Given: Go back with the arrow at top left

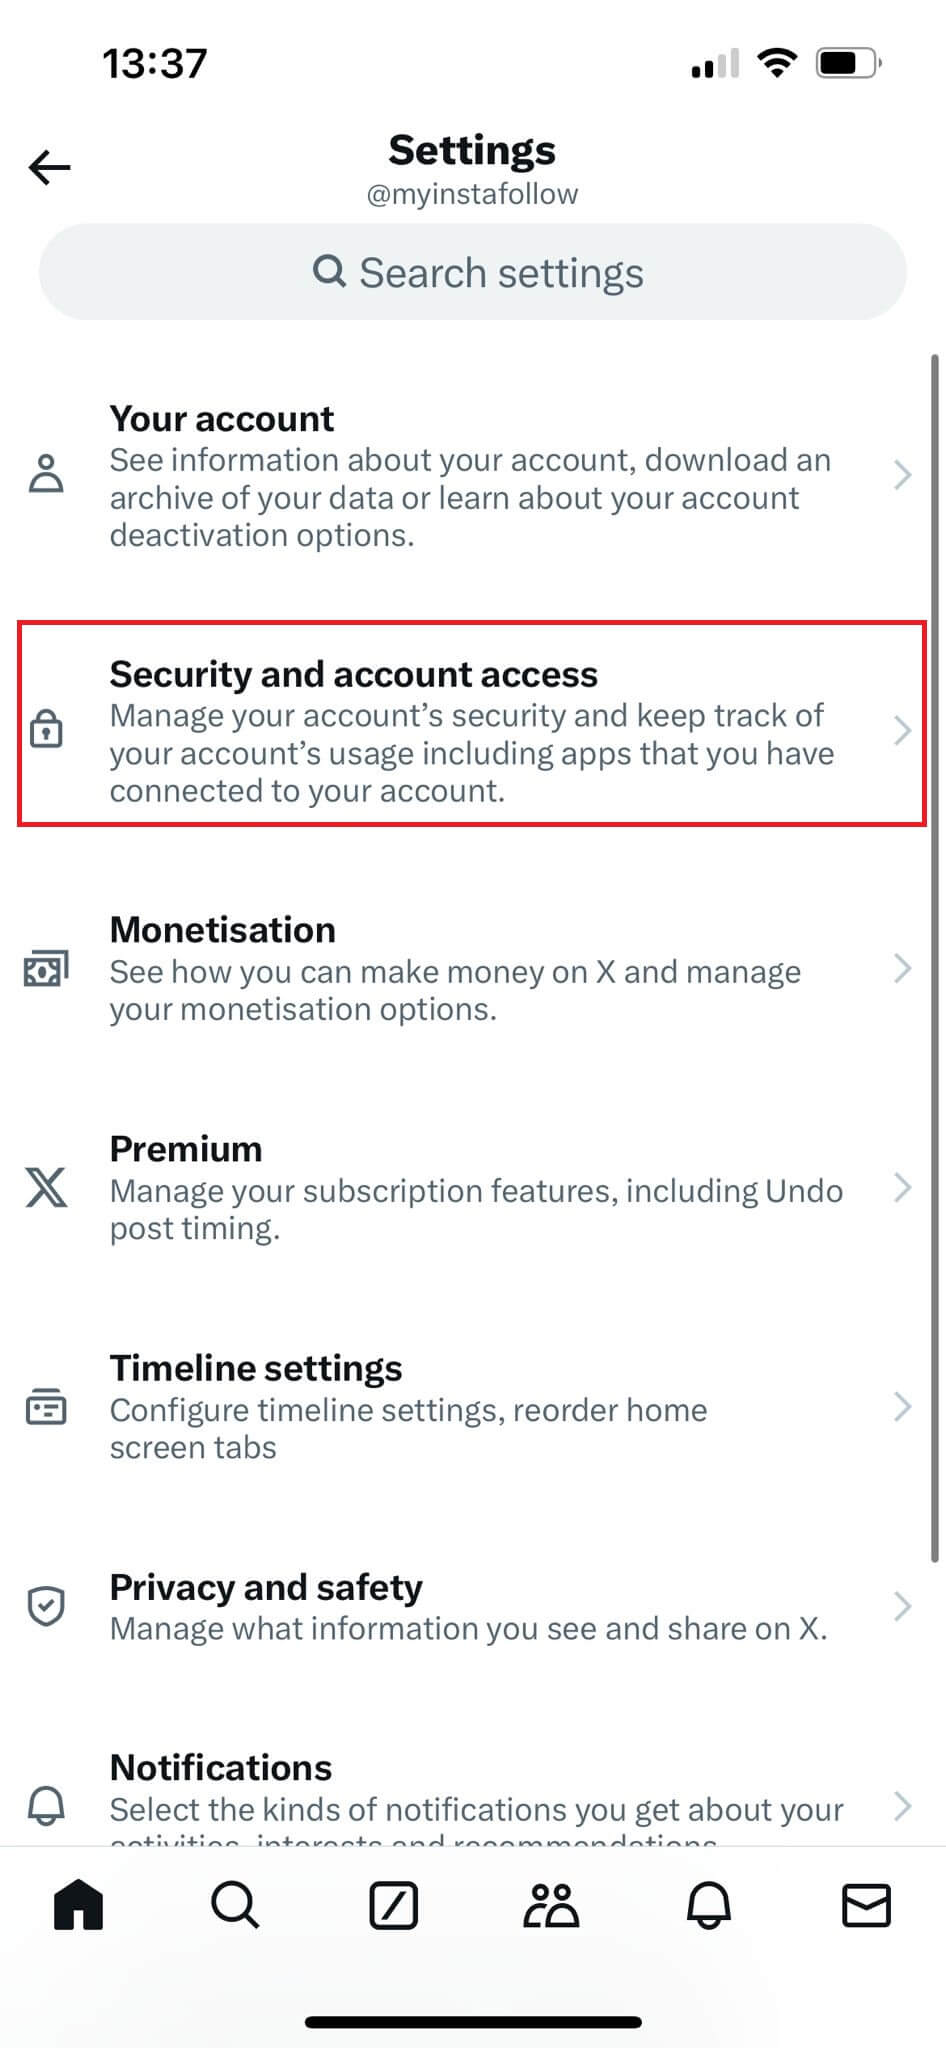Looking at the screenshot, I should point(48,166).
